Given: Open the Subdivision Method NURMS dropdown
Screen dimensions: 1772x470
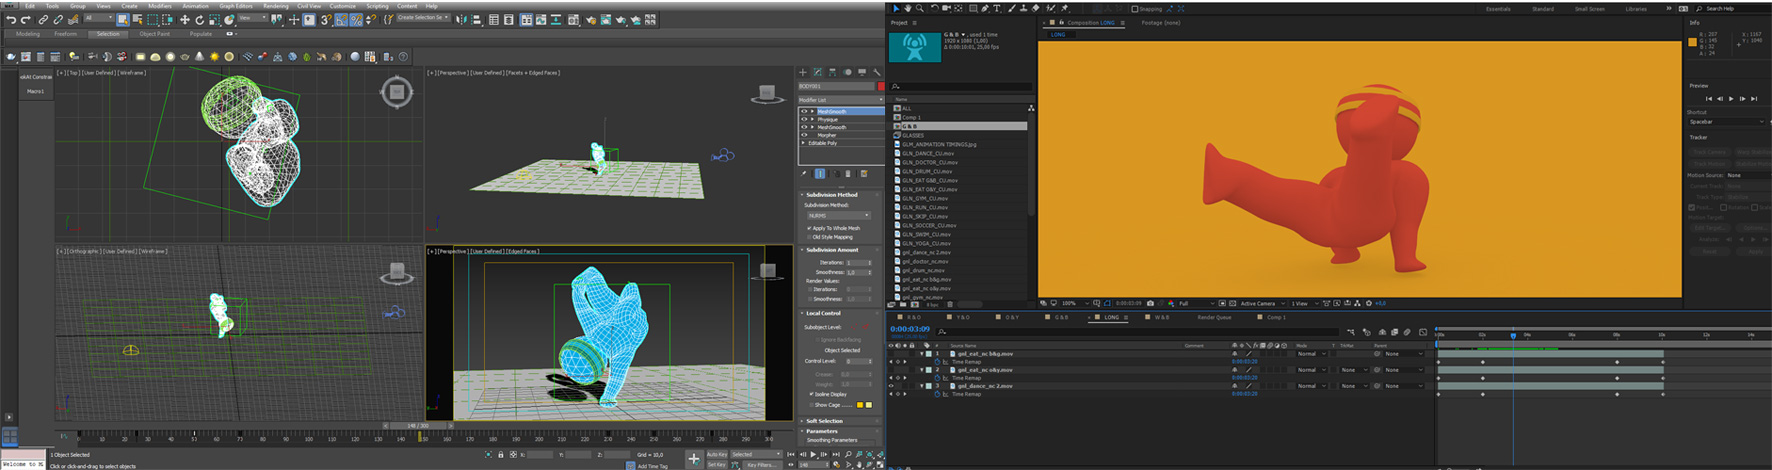Looking at the screenshot, I should coord(838,216).
